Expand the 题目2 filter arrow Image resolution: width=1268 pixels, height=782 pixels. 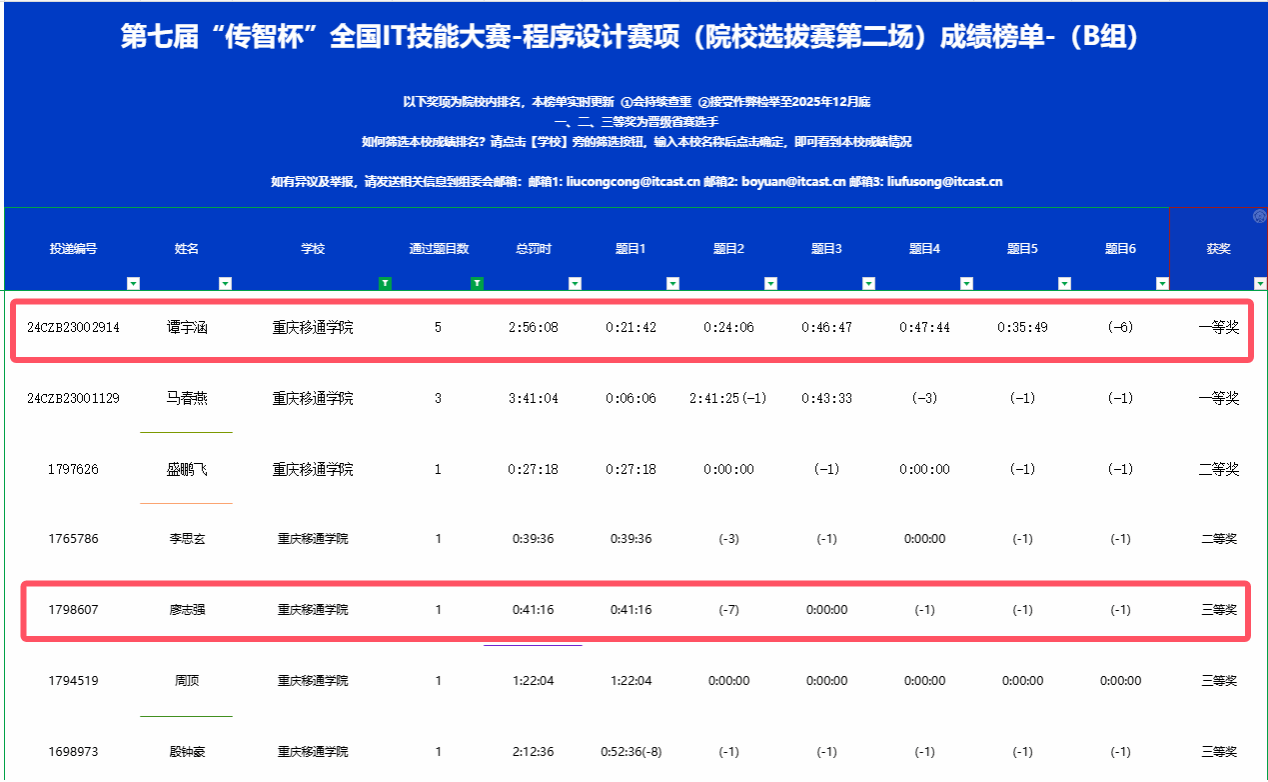coord(771,284)
